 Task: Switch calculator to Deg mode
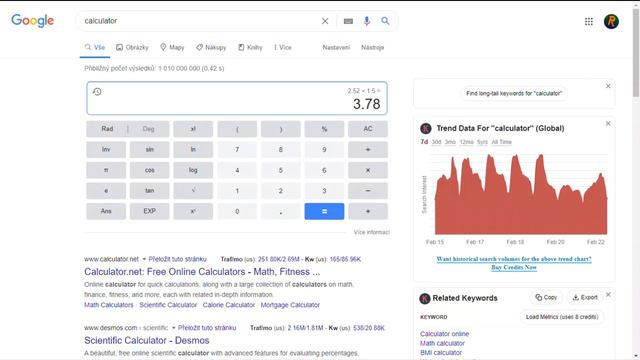149,129
